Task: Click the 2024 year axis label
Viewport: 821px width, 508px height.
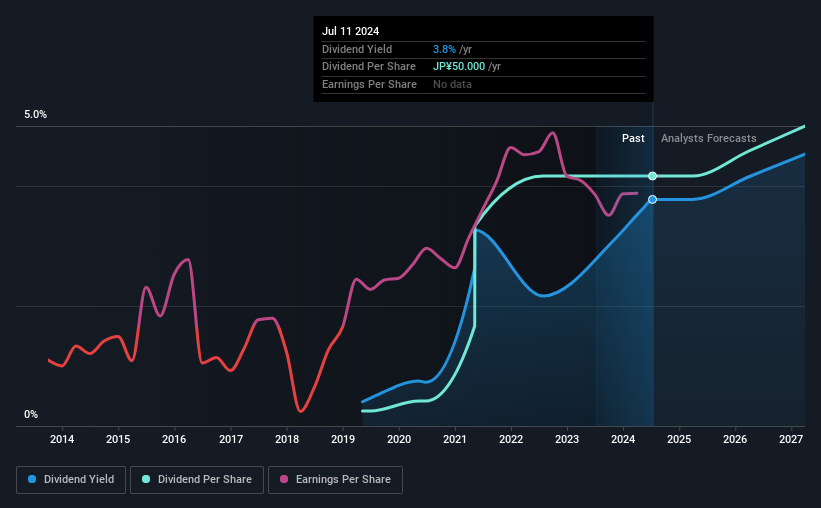Action: (623, 439)
